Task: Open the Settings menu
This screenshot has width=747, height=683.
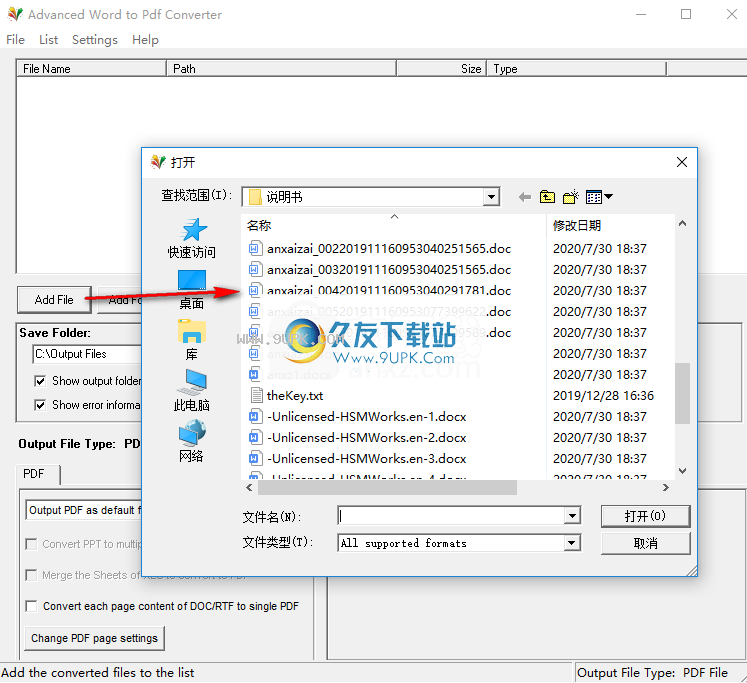Action: point(95,40)
